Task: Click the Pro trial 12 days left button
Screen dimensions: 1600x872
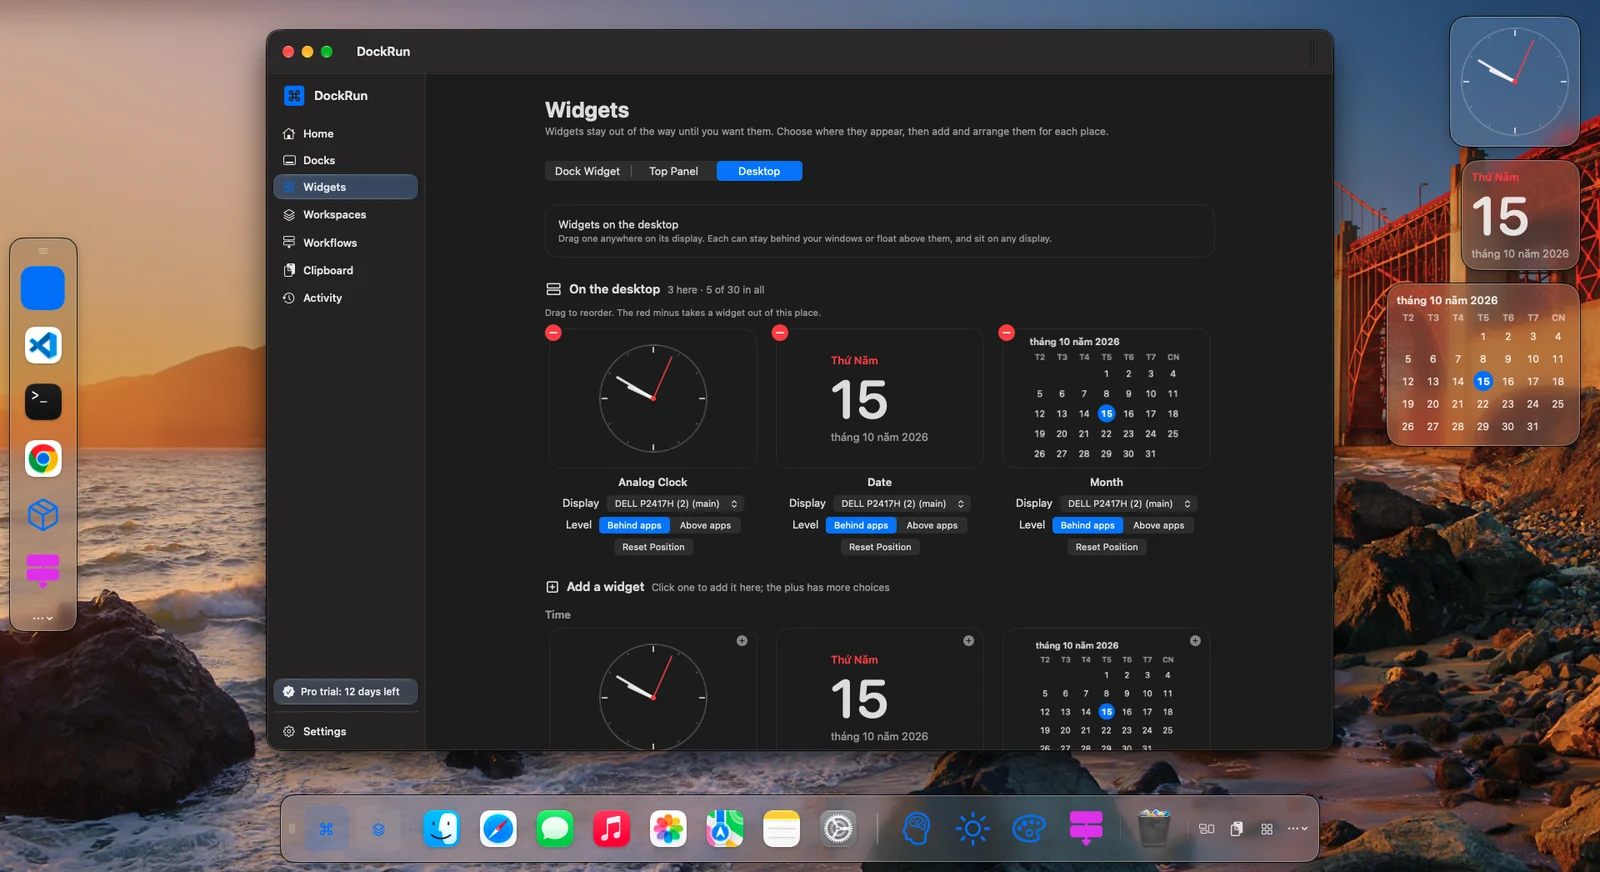Action: pyautogui.click(x=345, y=692)
